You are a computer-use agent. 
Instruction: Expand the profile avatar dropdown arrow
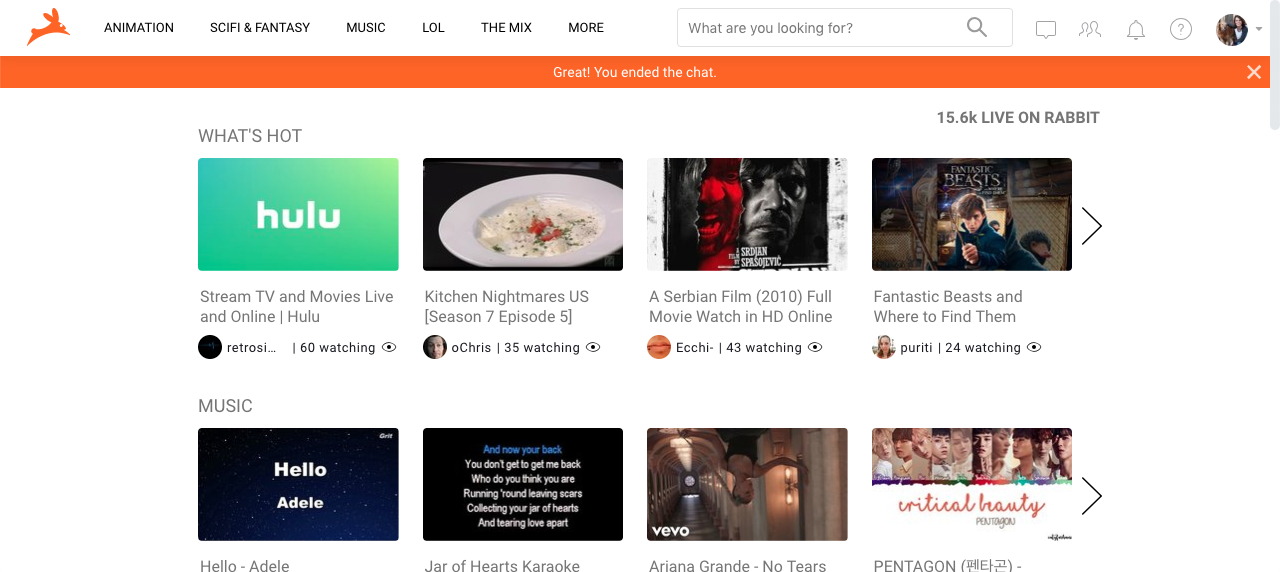(1259, 29)
